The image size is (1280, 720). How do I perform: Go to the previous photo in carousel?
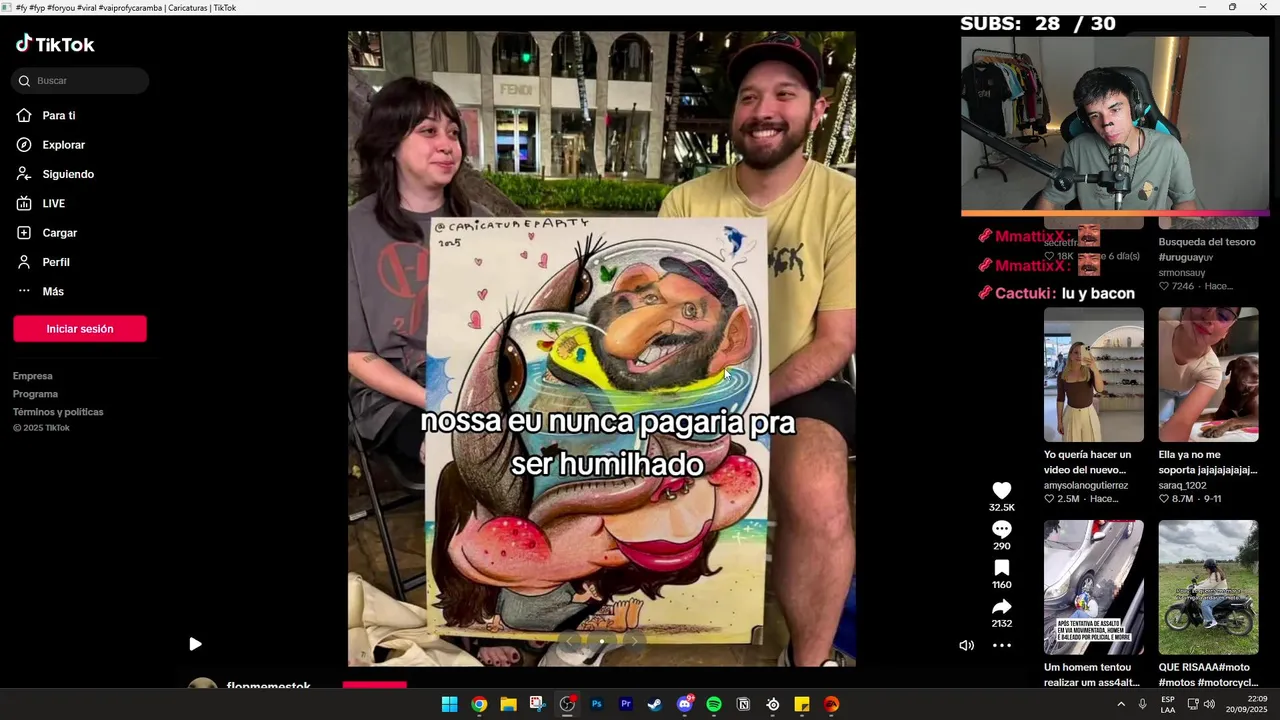coord(570,641)
